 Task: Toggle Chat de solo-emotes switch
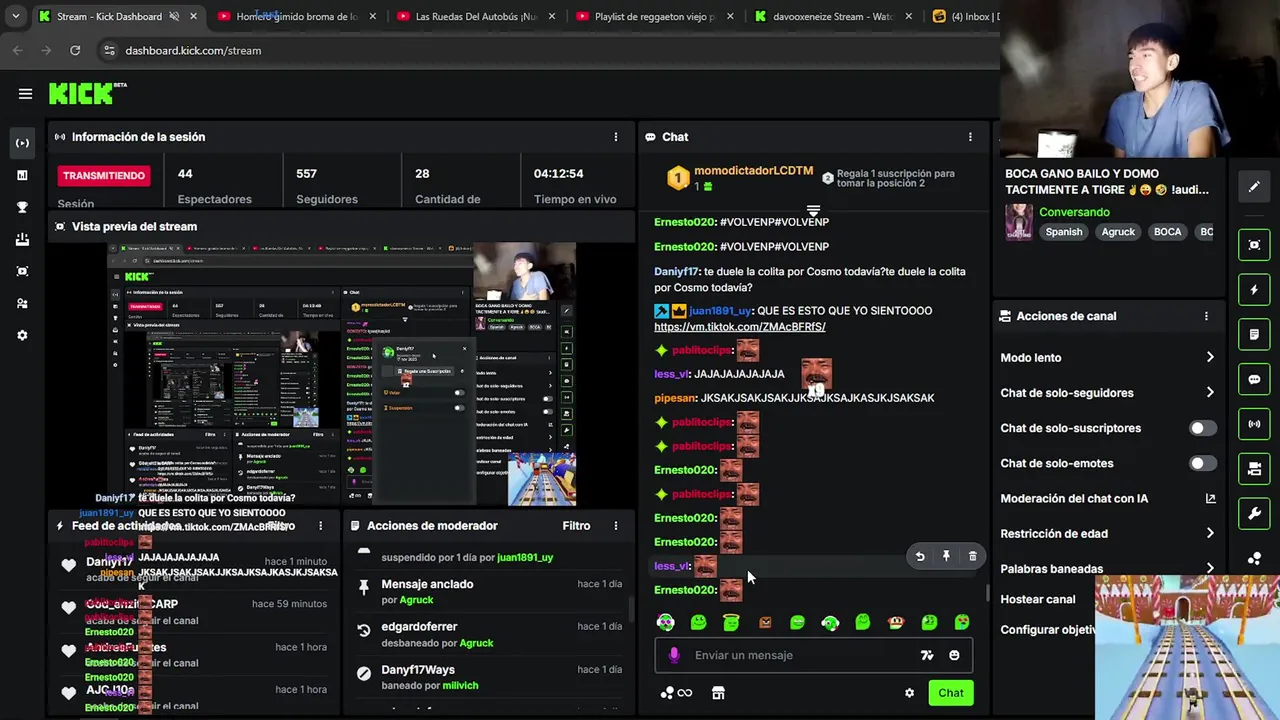coord(1202,463)
